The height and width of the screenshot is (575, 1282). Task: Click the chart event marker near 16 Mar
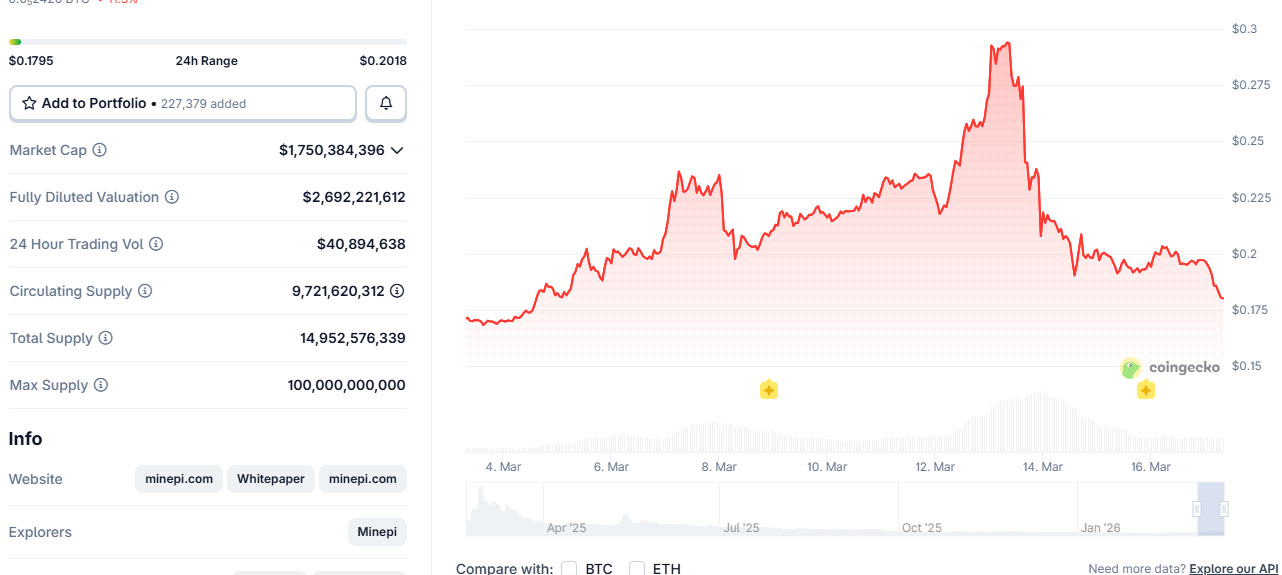1146,389
